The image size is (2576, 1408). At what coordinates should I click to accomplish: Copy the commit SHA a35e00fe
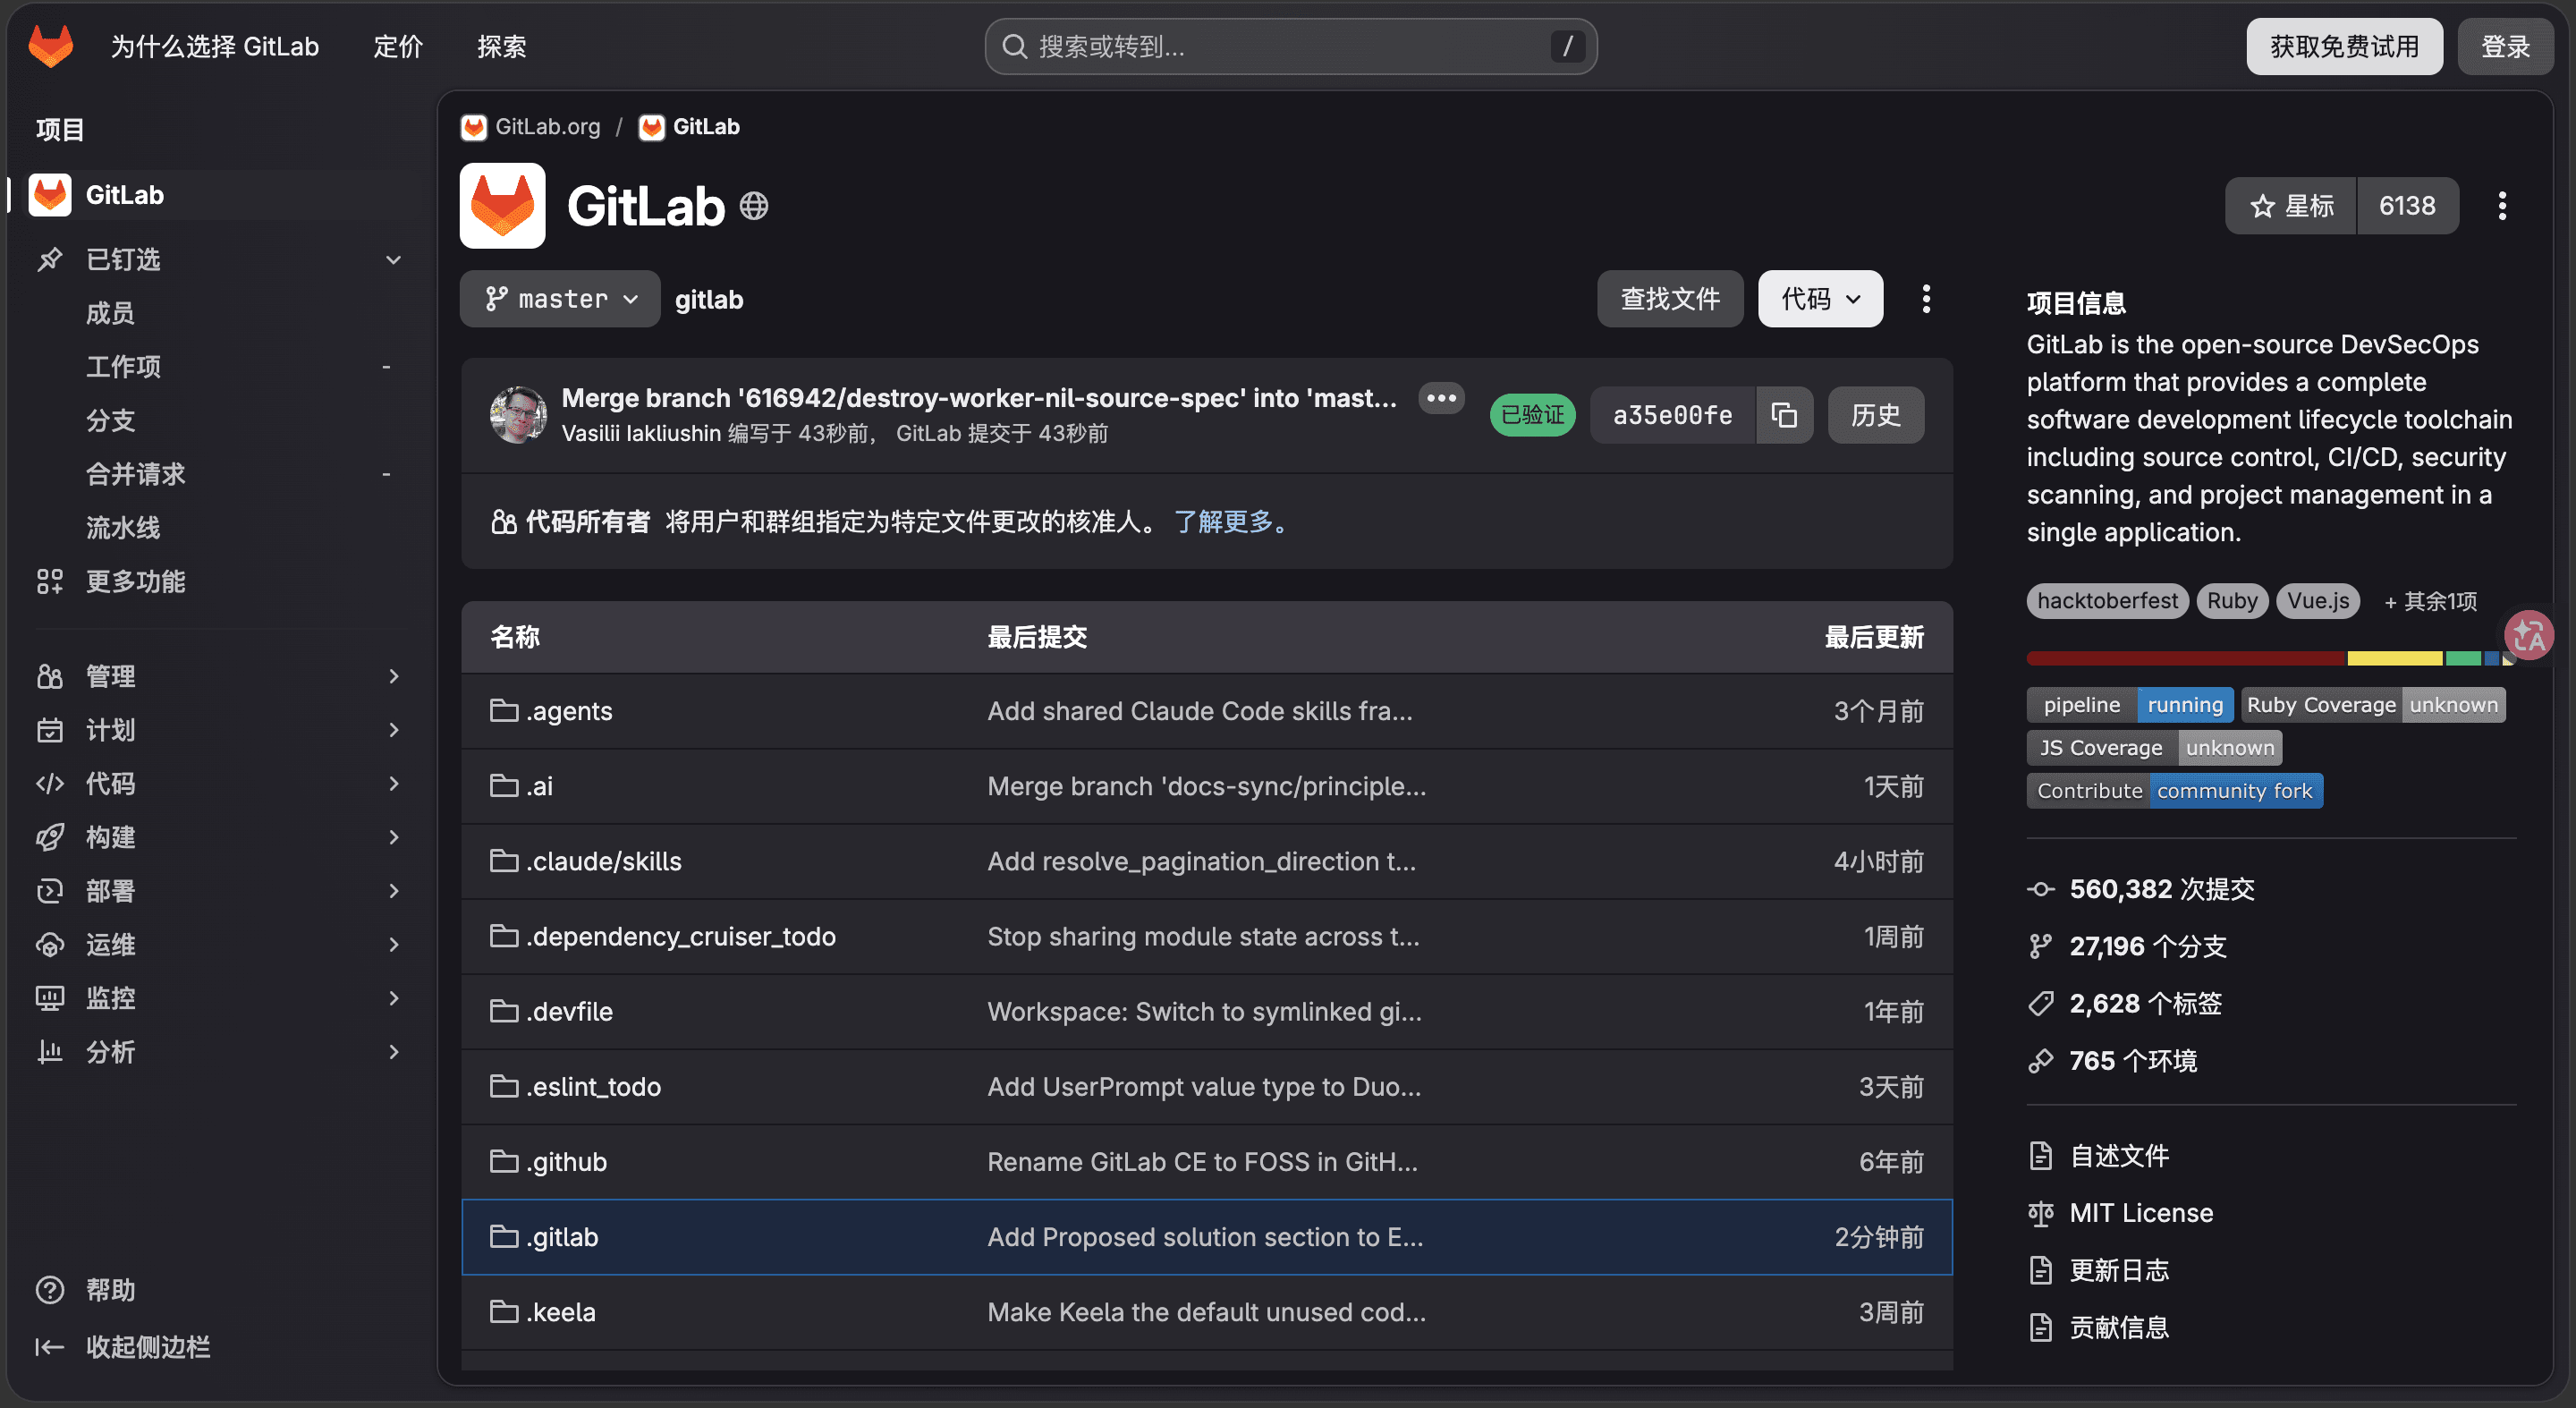[1784, 415]
